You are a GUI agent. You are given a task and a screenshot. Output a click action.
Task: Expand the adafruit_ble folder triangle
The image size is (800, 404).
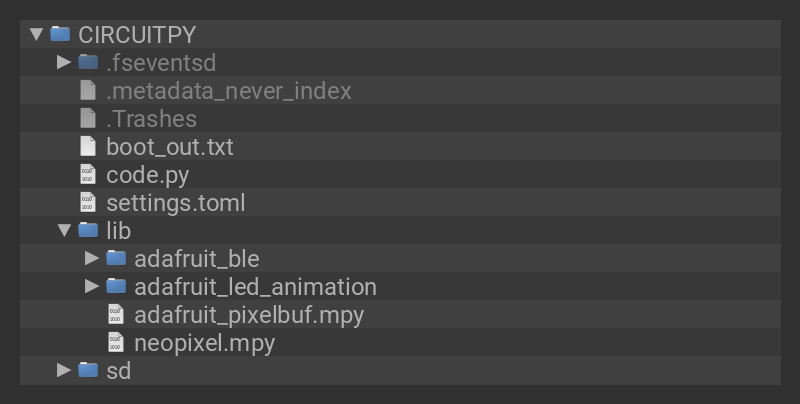coord(92,258)
